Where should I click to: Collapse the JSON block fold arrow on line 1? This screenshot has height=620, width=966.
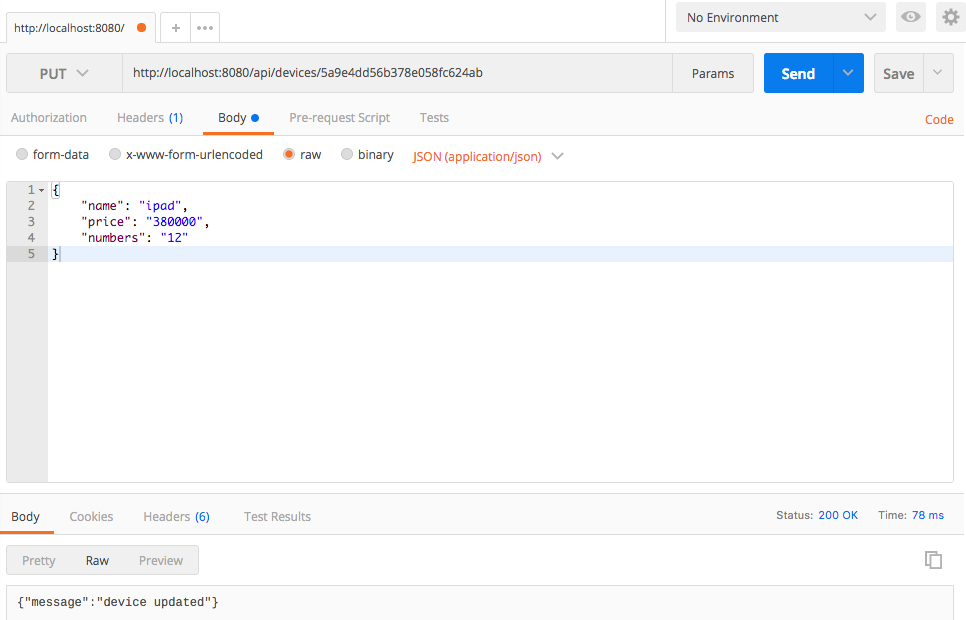(x=41, y=190)
